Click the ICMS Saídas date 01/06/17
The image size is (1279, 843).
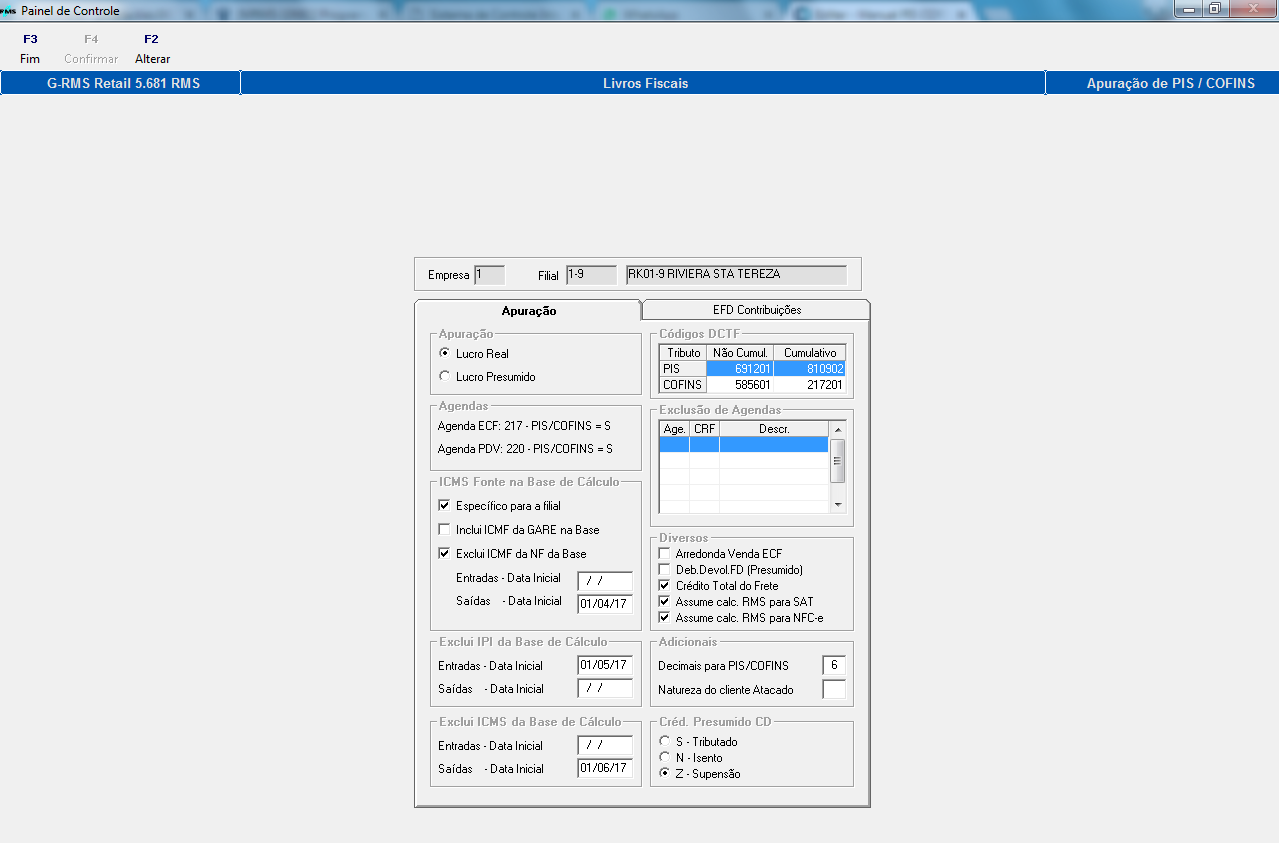(x=605, y=768)
